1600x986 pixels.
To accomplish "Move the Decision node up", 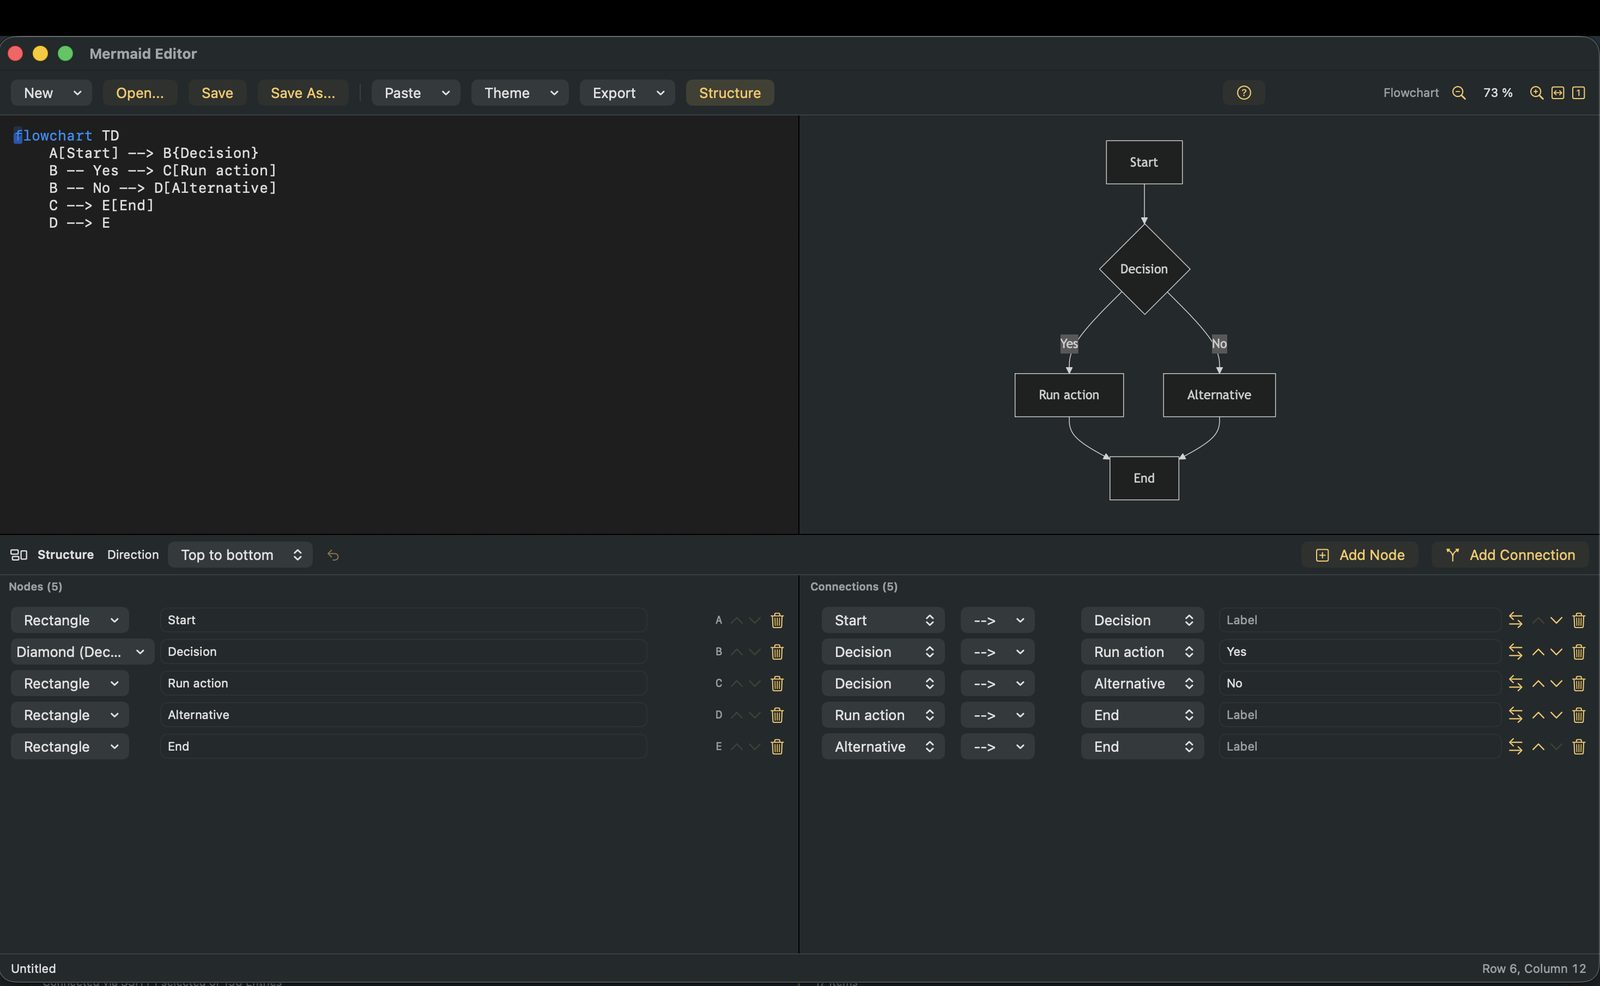I will pos(737,652).
